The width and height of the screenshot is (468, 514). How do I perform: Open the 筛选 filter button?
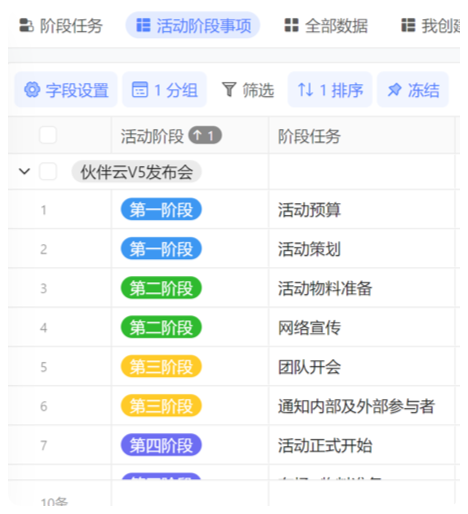248,90
